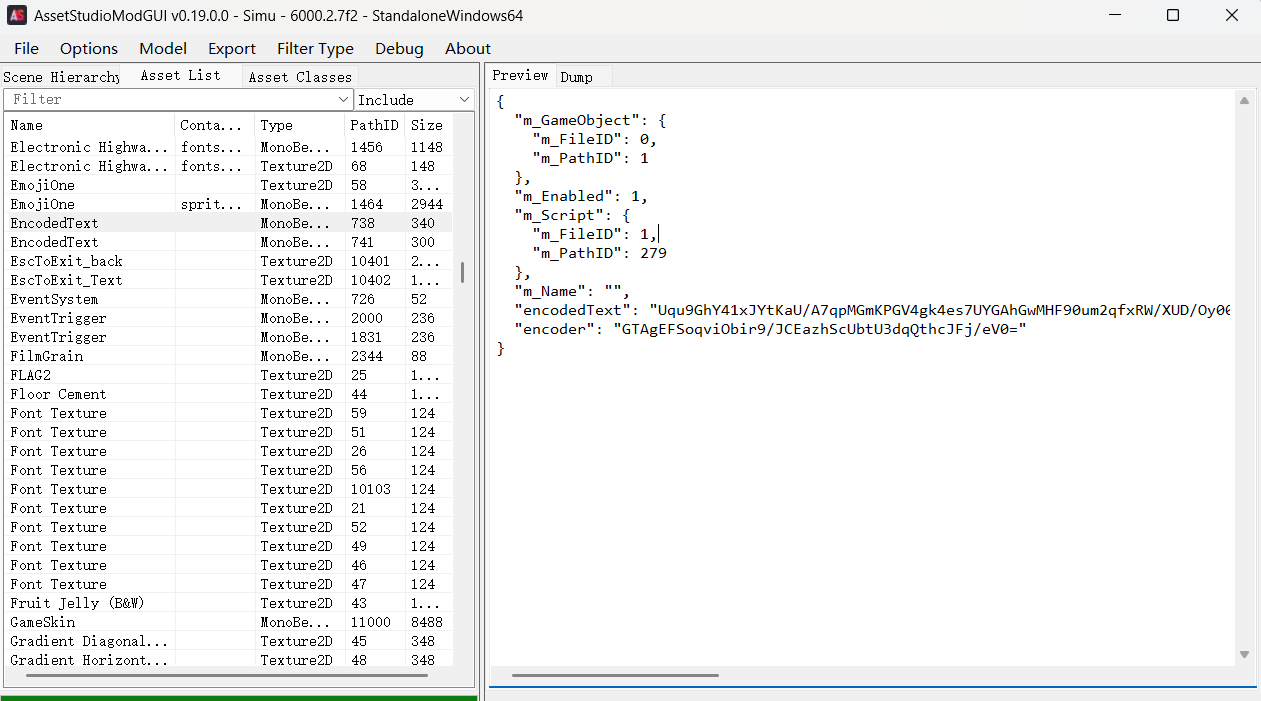
Task: Select the EscToExit_Text asset row
Action: click(x=229, y=280)
